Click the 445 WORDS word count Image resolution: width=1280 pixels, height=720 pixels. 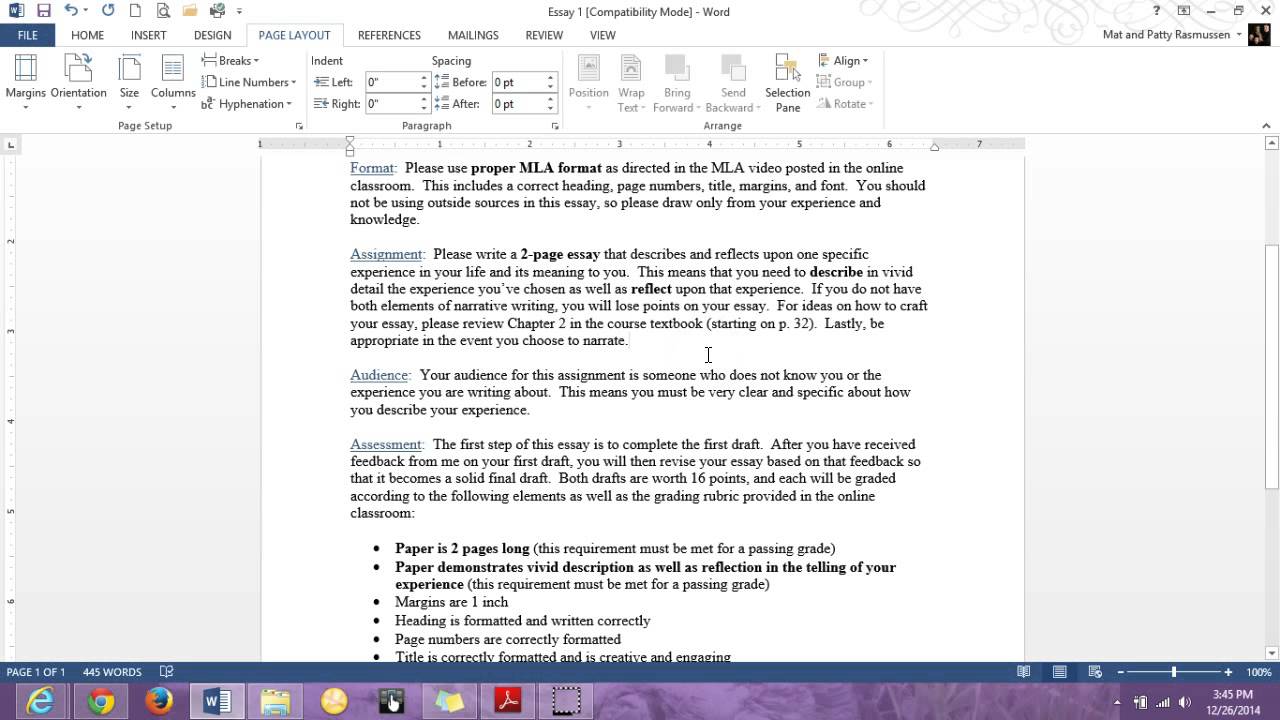[x=112, y=672]
